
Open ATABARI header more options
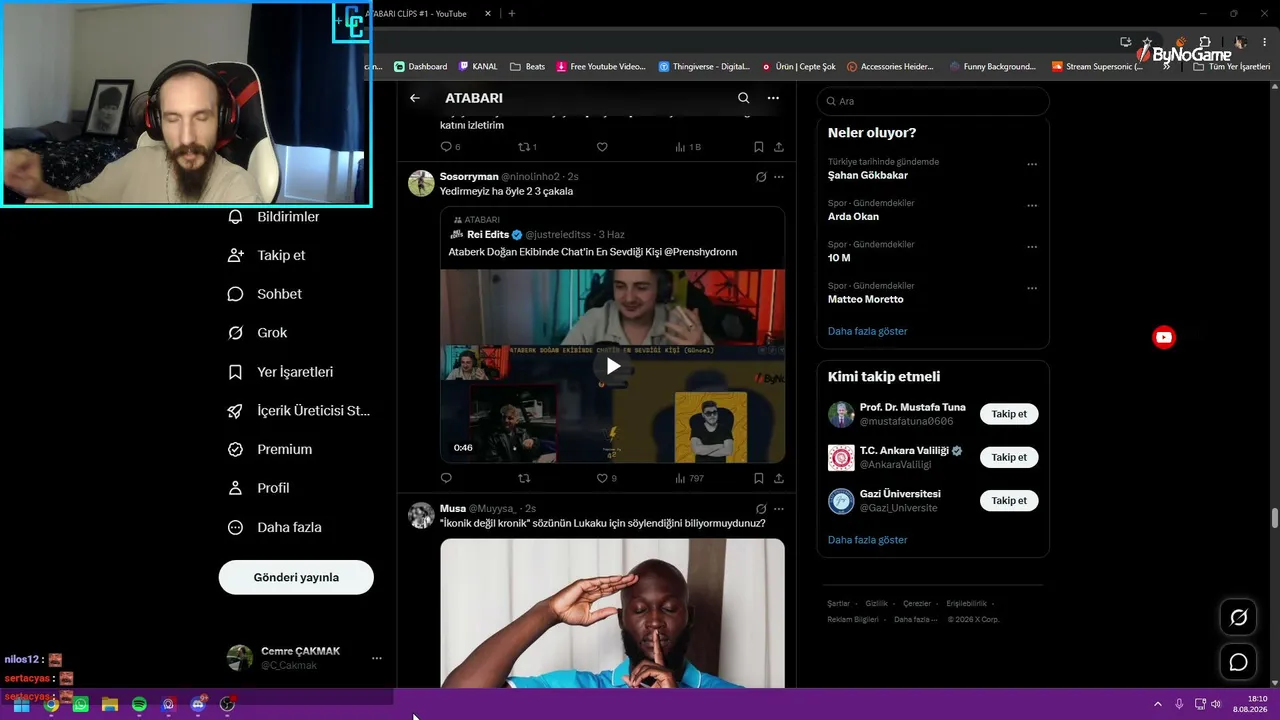pyautogui.click(x=773, y=98)
